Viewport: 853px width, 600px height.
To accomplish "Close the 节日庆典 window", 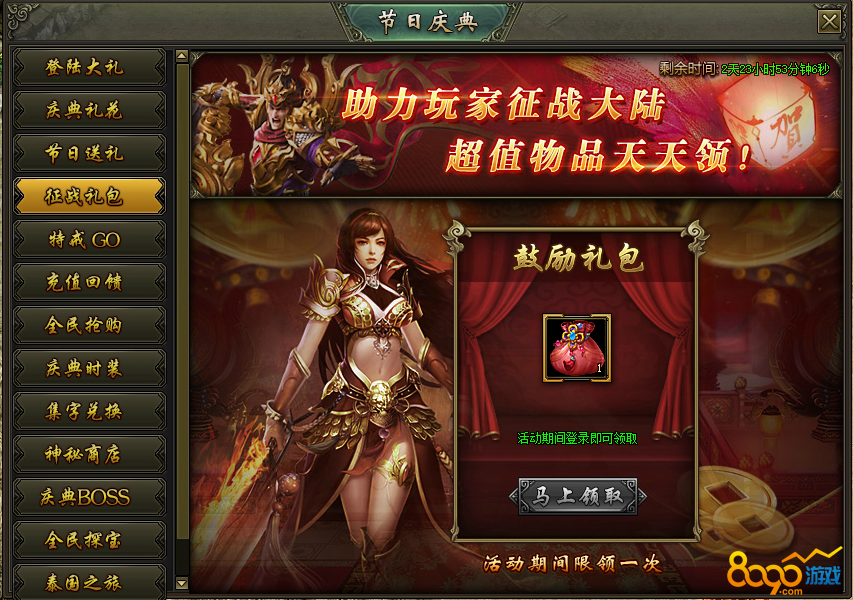I will coord(829,22).
